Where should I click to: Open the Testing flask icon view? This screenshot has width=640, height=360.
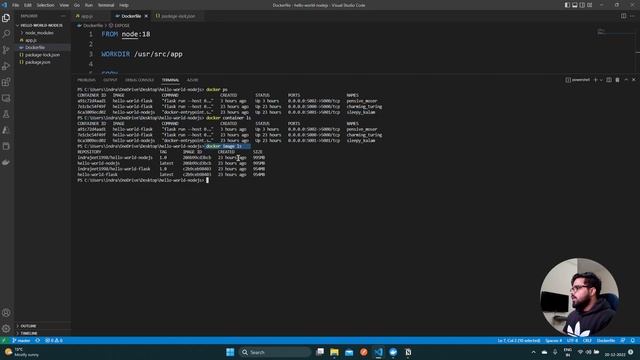tap(6, 114)
